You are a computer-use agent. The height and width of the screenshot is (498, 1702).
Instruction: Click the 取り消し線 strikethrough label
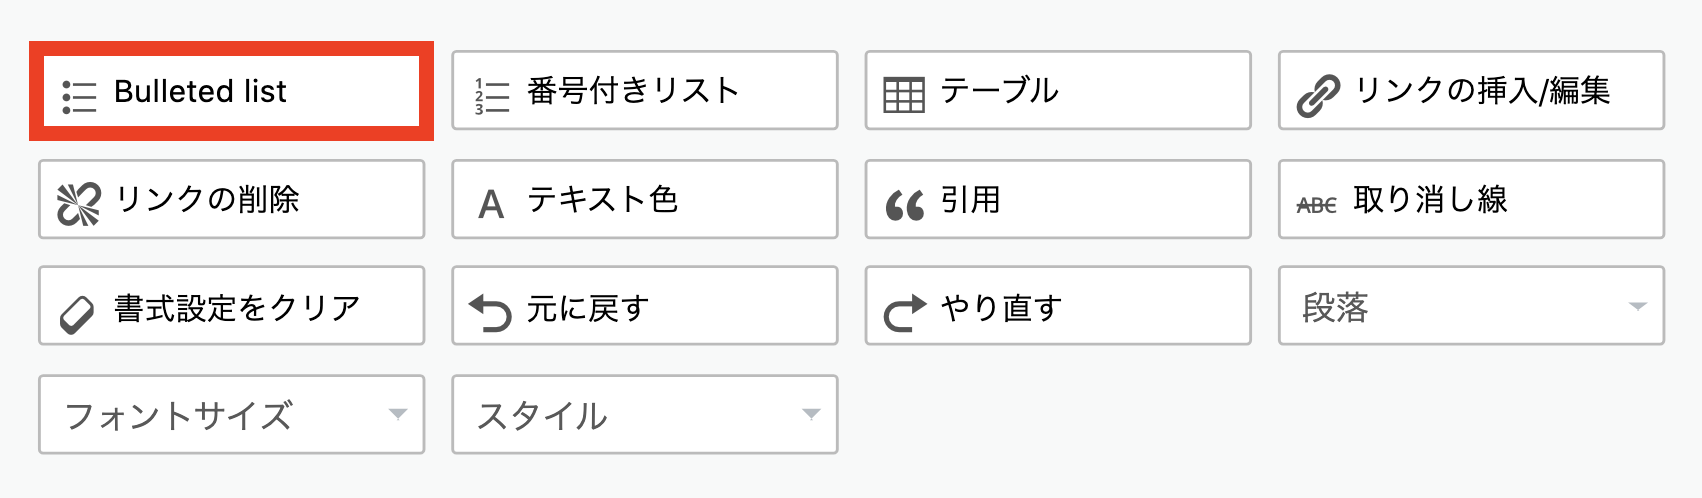pos(1430,199)
